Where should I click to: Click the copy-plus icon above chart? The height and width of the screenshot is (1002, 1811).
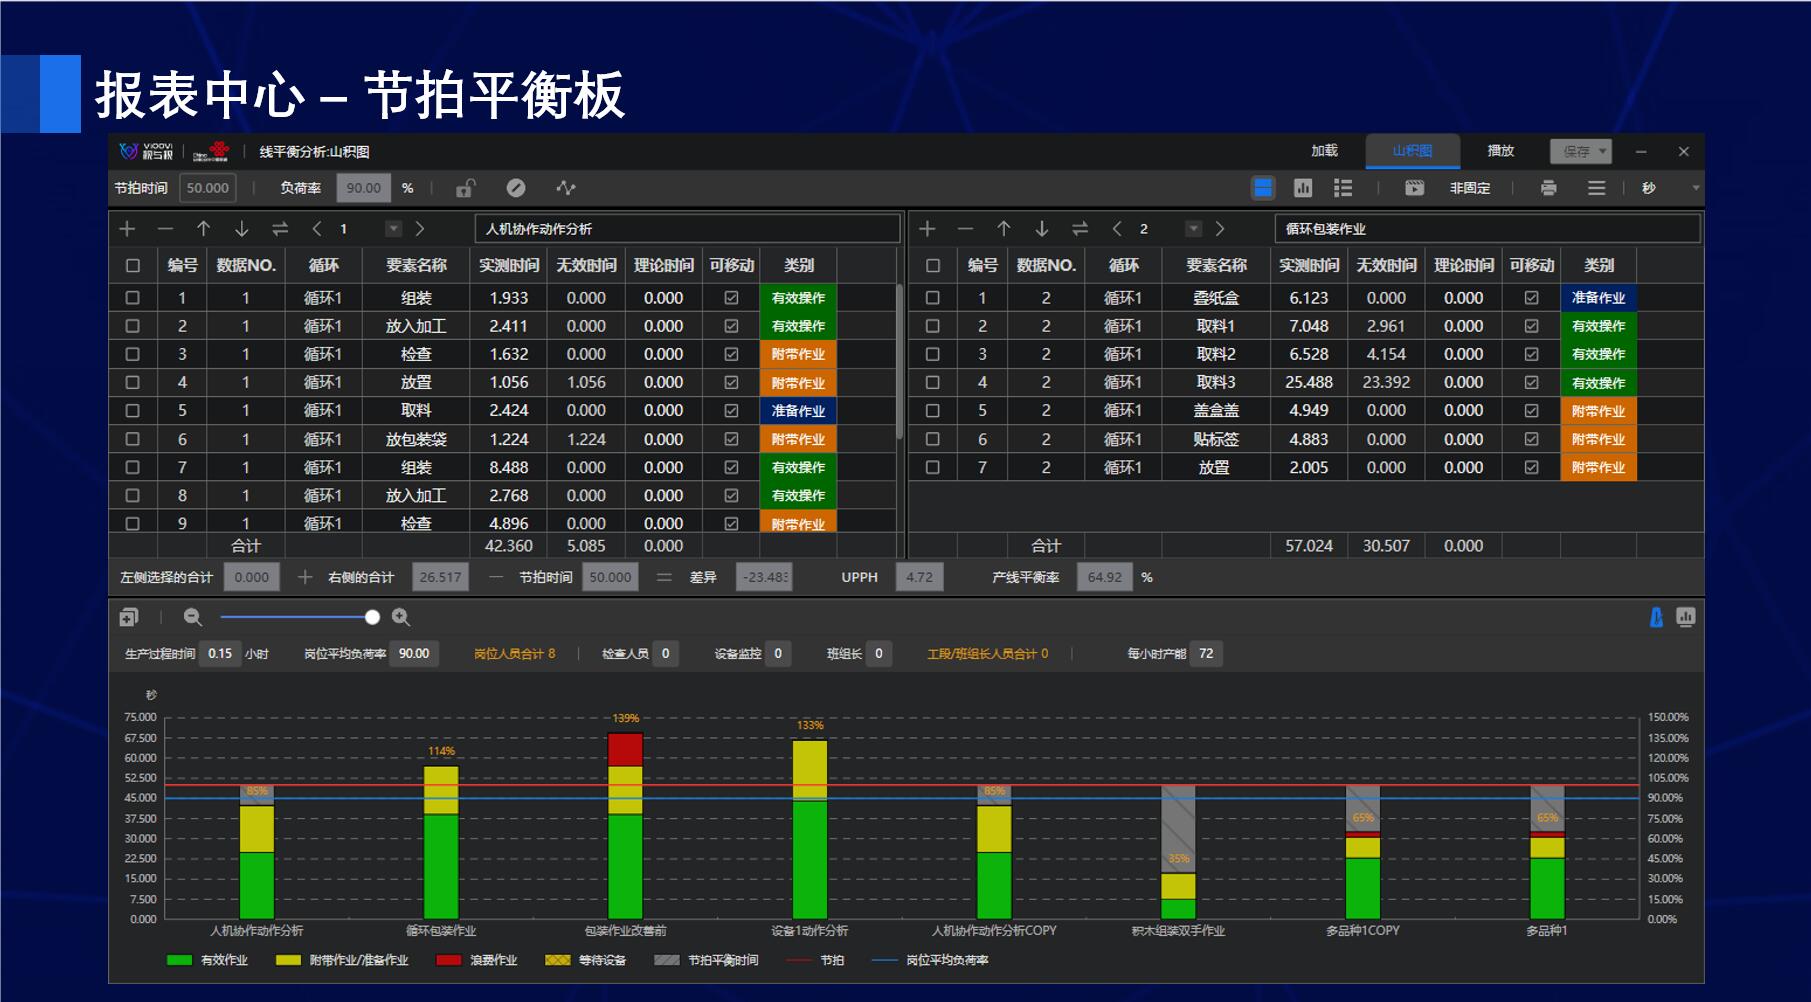point(129,618)
